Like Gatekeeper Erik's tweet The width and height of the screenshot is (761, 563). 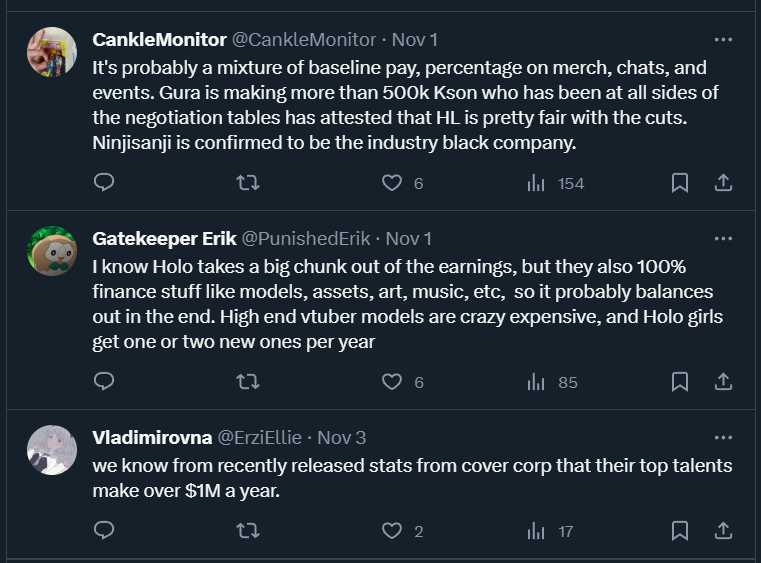click(392, 382)
